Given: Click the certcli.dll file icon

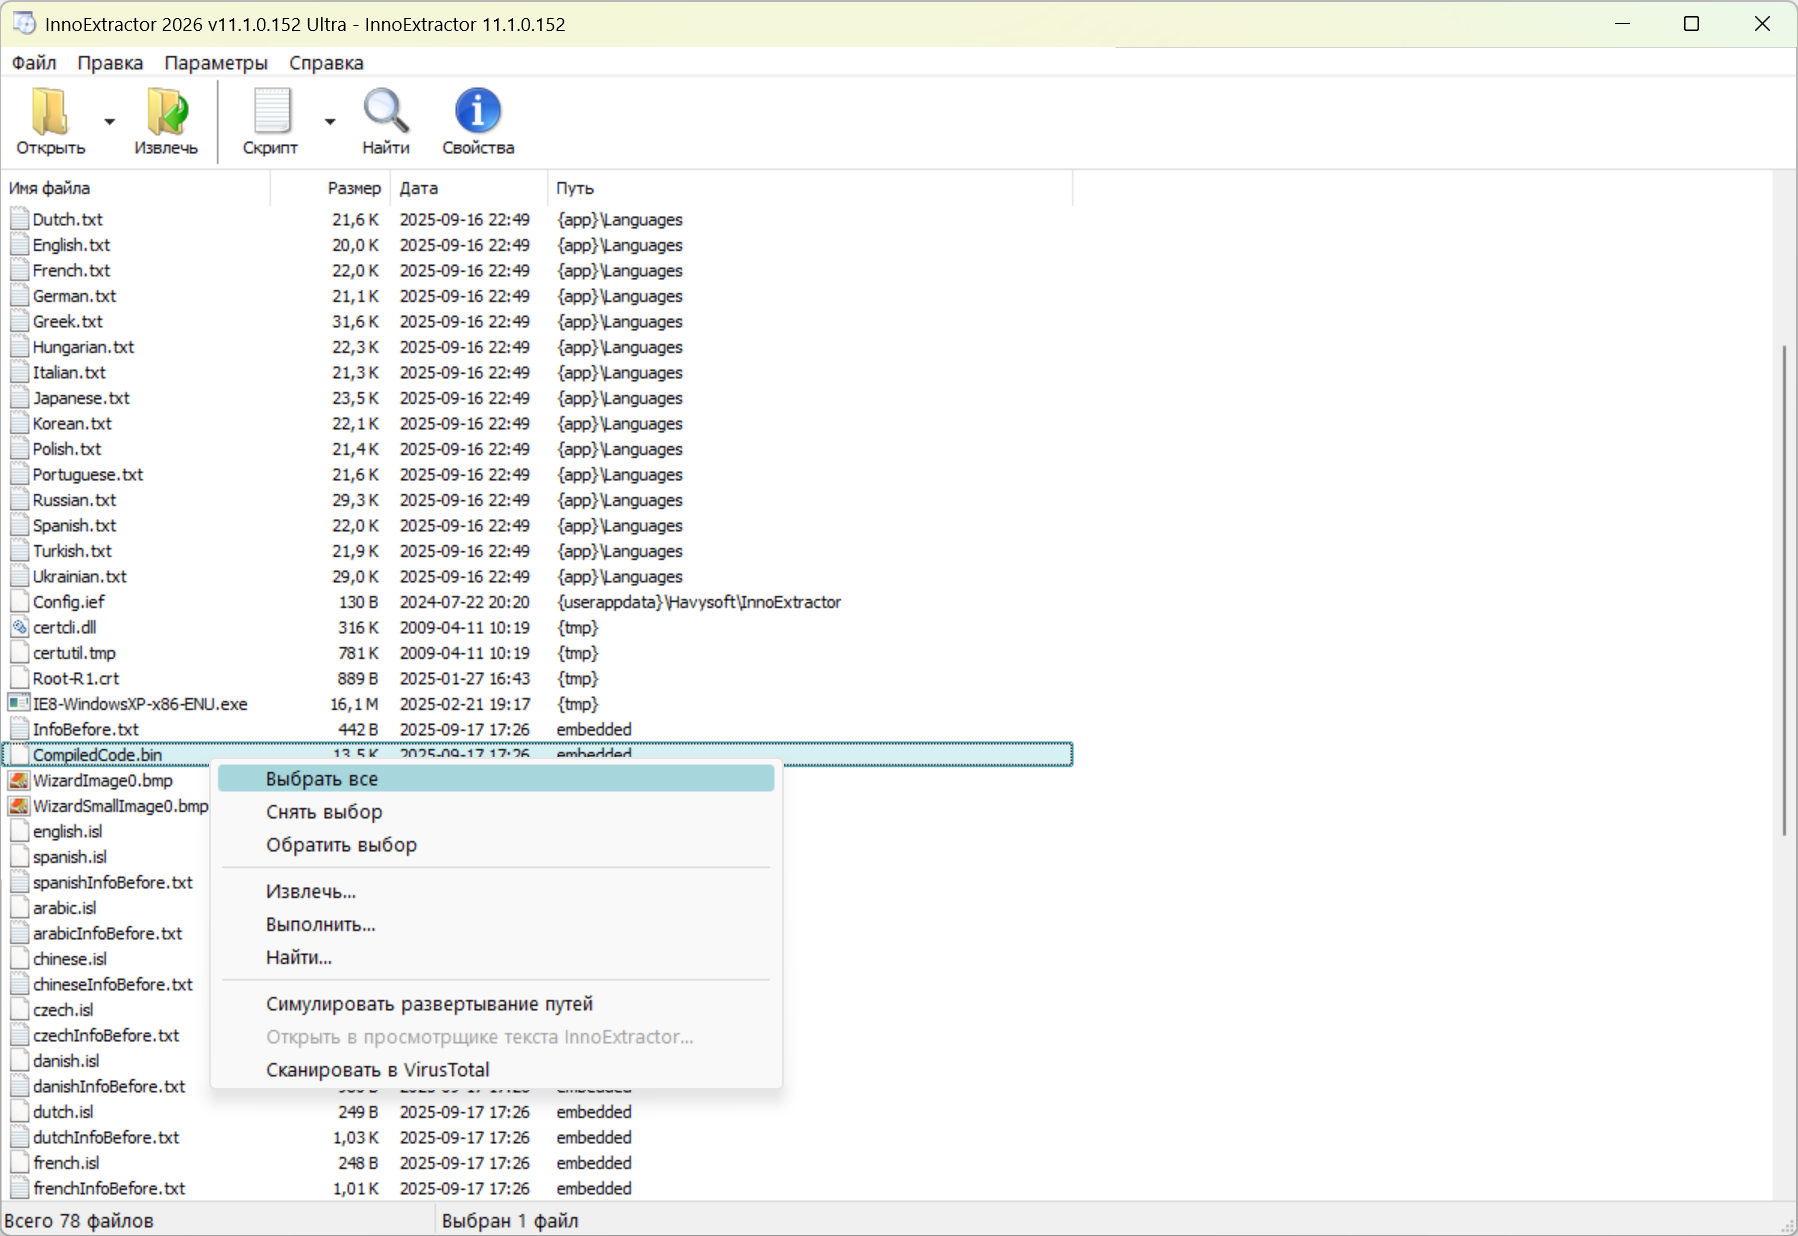Looking at the screenshot, I should pos(19,627).
